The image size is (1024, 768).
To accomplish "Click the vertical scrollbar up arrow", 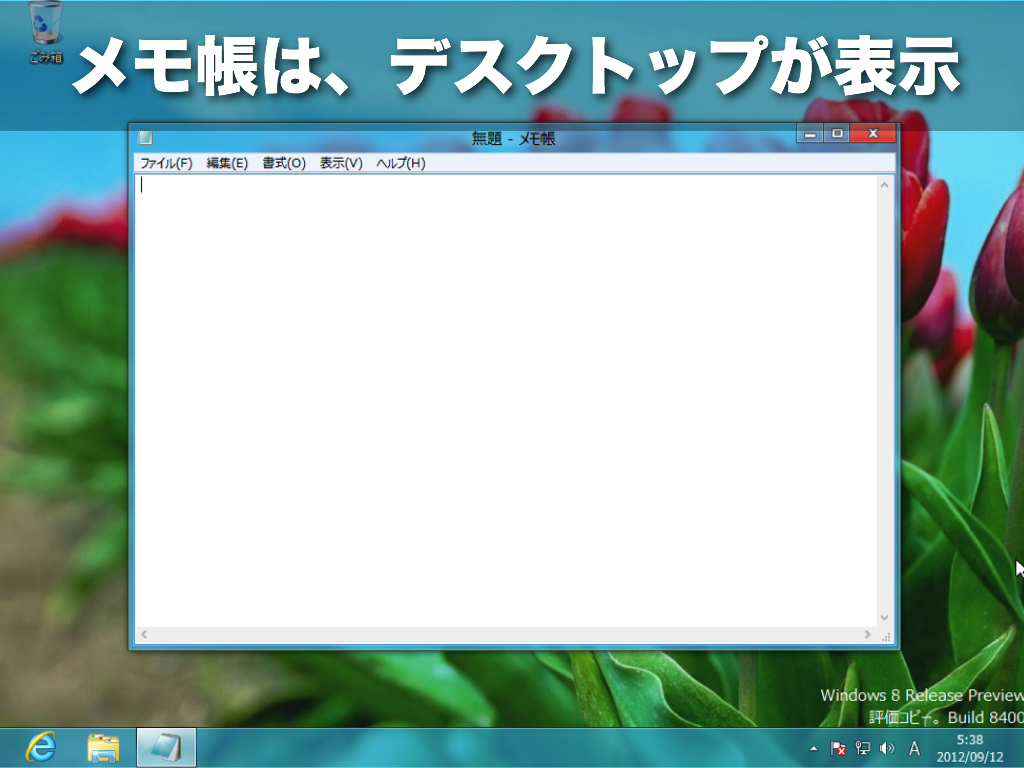I will pyautogui.click(x=884, y=185).
